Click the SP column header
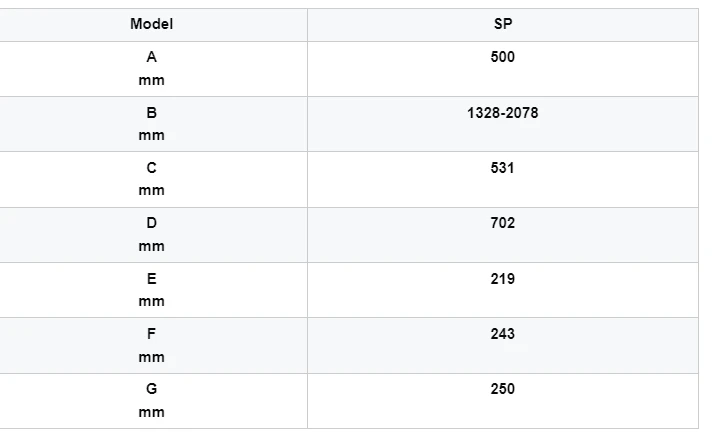 (503, 24)
